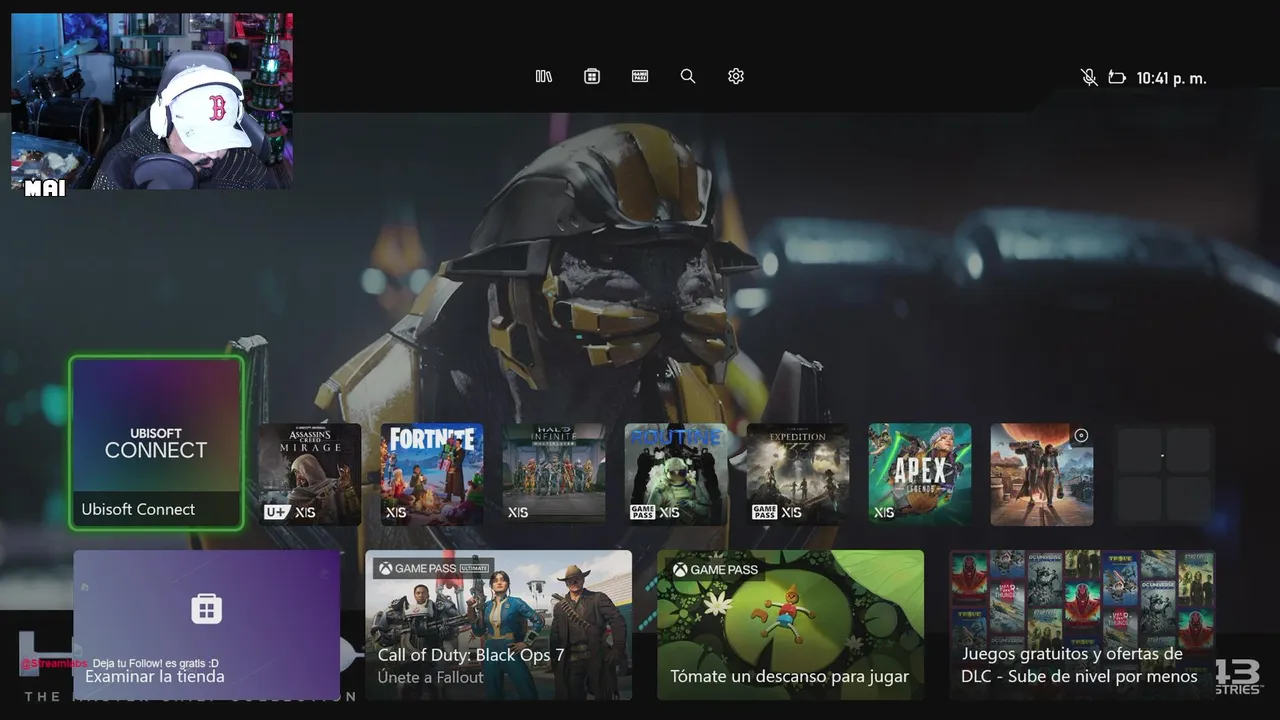Click the Game Pass badge on Routine tile

(x=642, y=513)
